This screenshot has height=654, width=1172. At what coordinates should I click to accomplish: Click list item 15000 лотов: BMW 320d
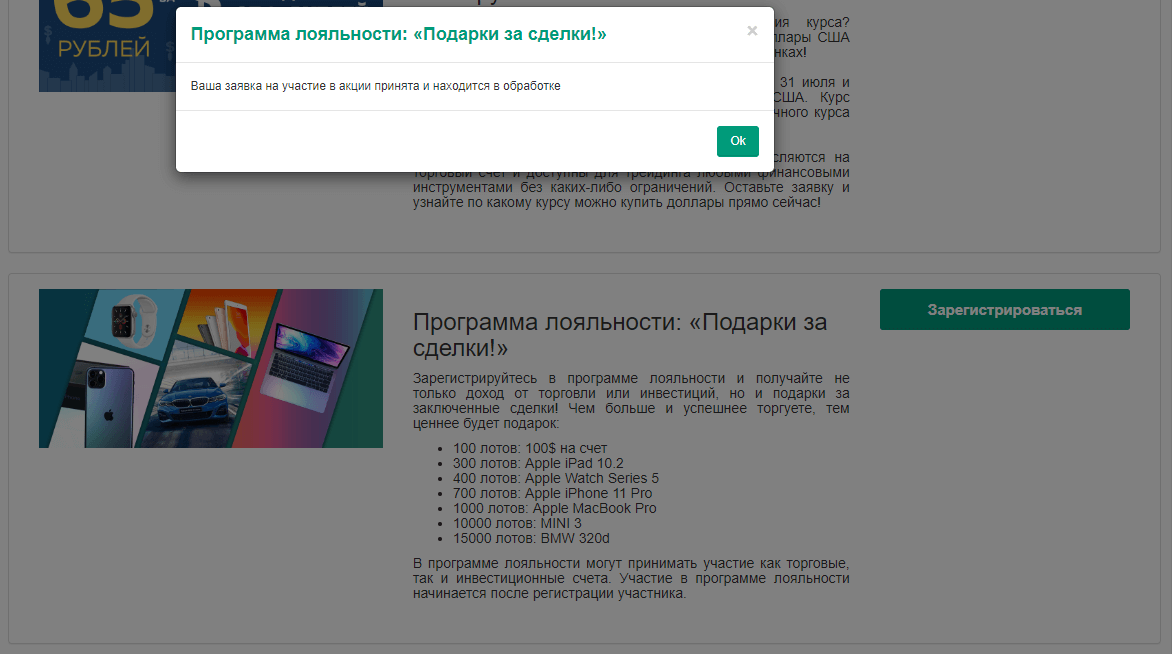[530, 538]
